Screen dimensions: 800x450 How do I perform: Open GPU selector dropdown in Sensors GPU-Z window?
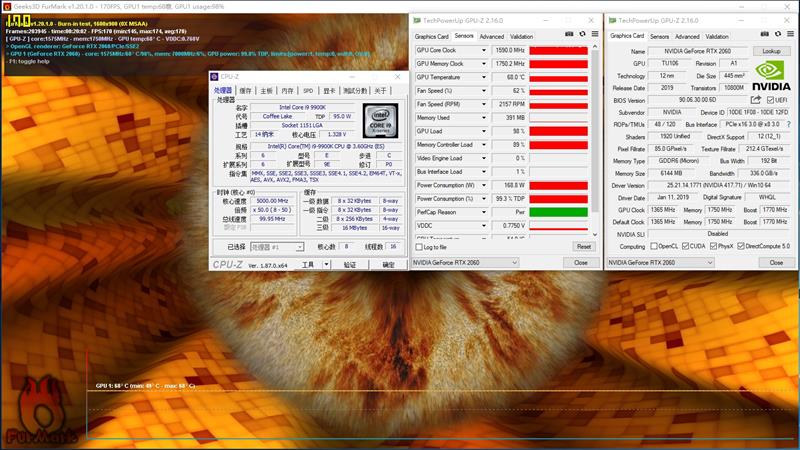coord(514,262)
